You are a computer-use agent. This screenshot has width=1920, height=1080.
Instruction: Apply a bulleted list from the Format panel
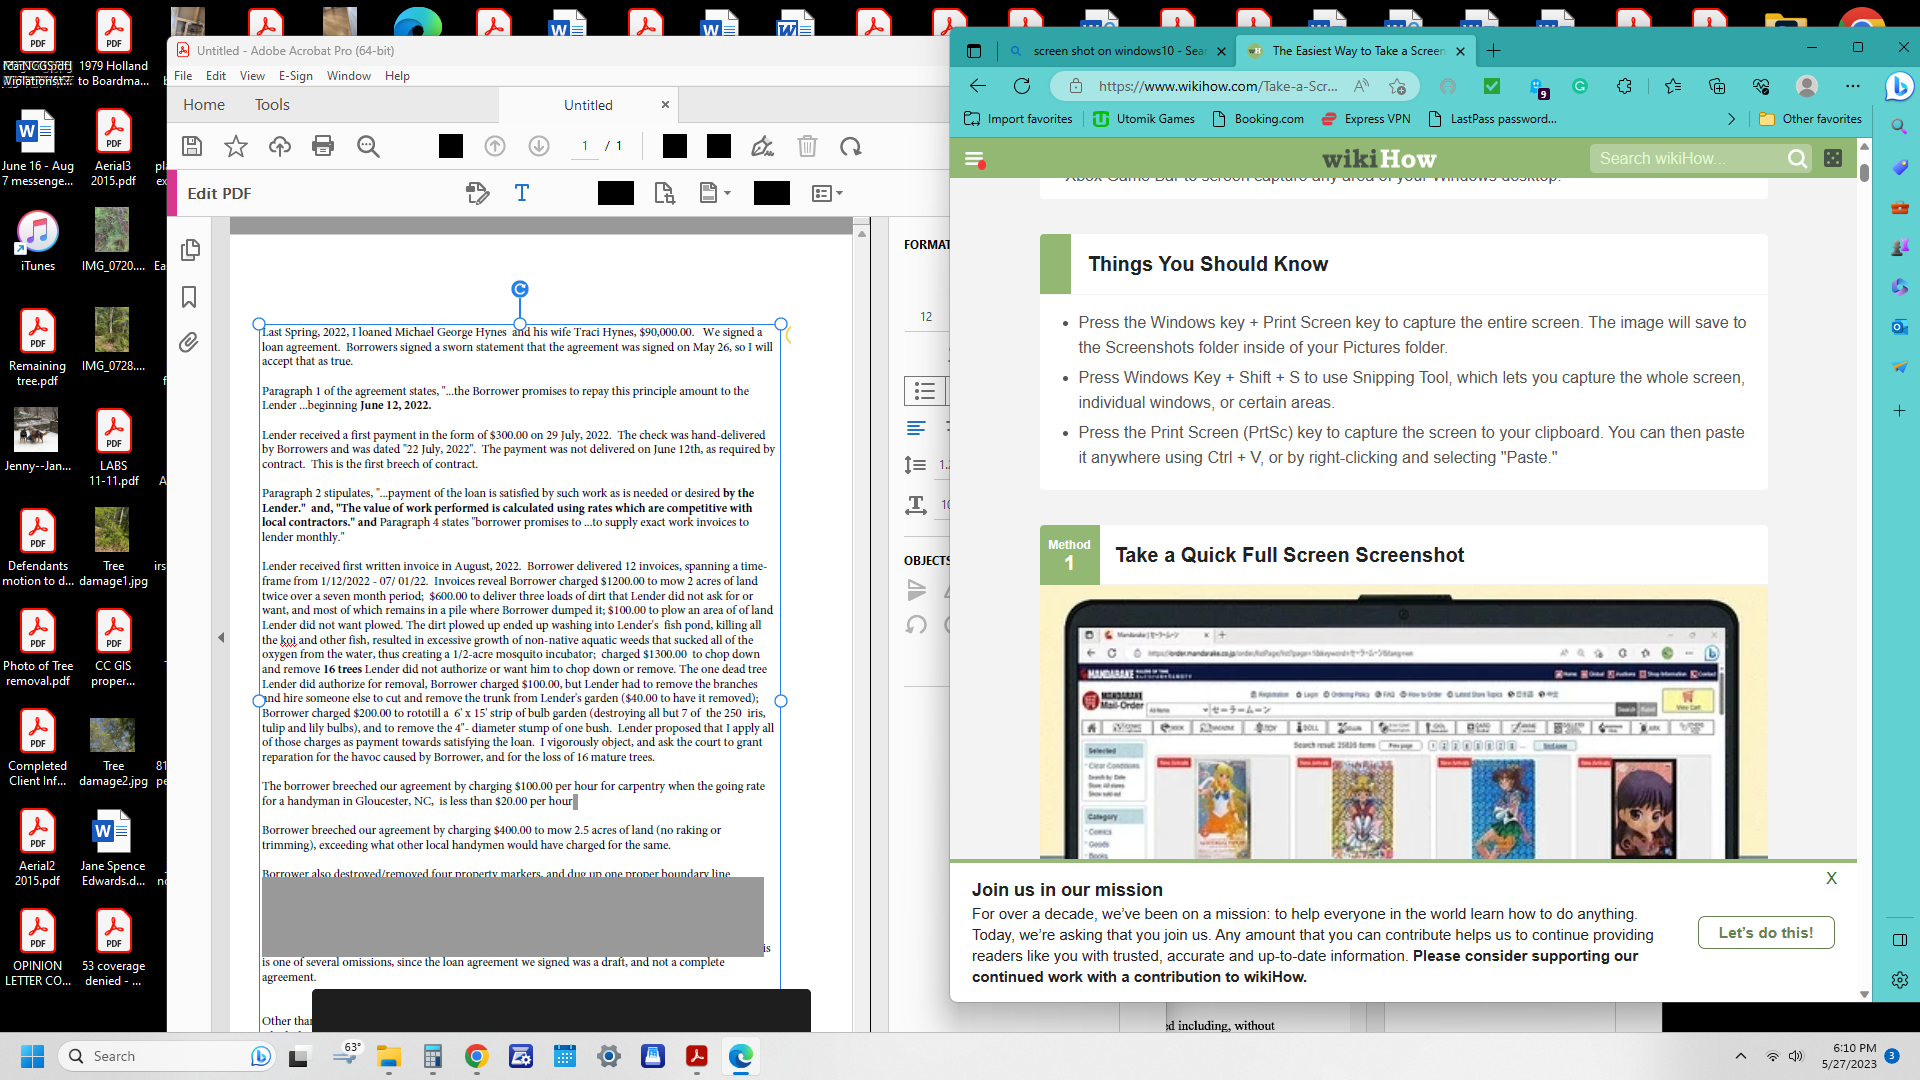pos(925,391)
